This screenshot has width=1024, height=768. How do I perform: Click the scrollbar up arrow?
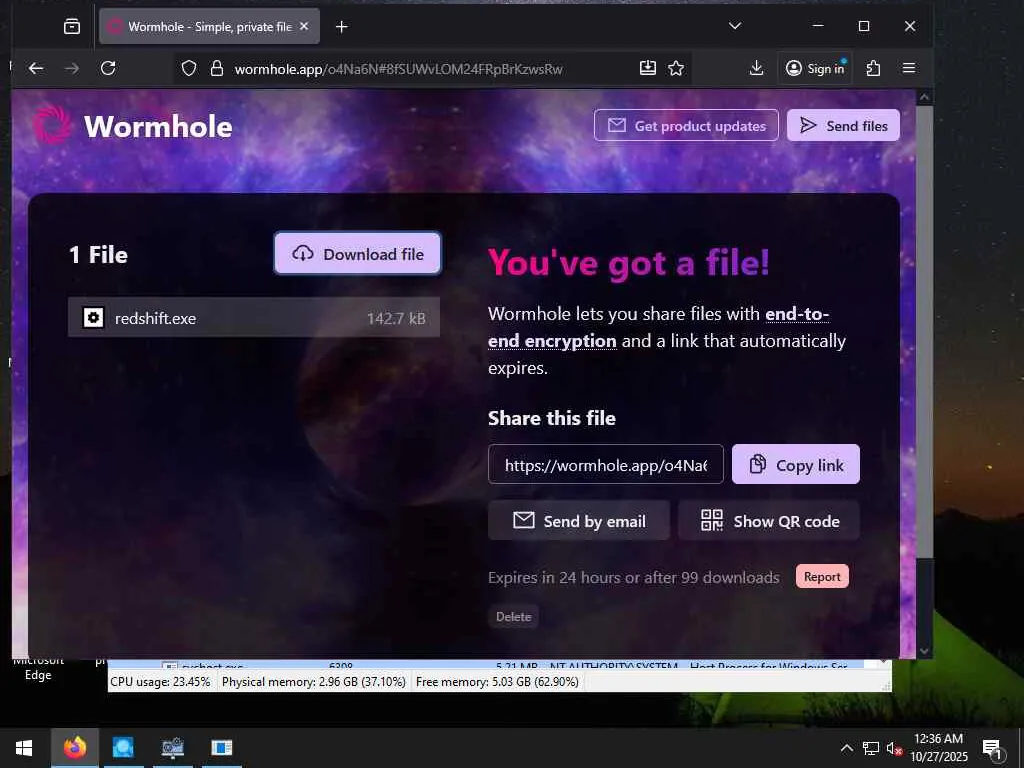click(x=924, y=97)
